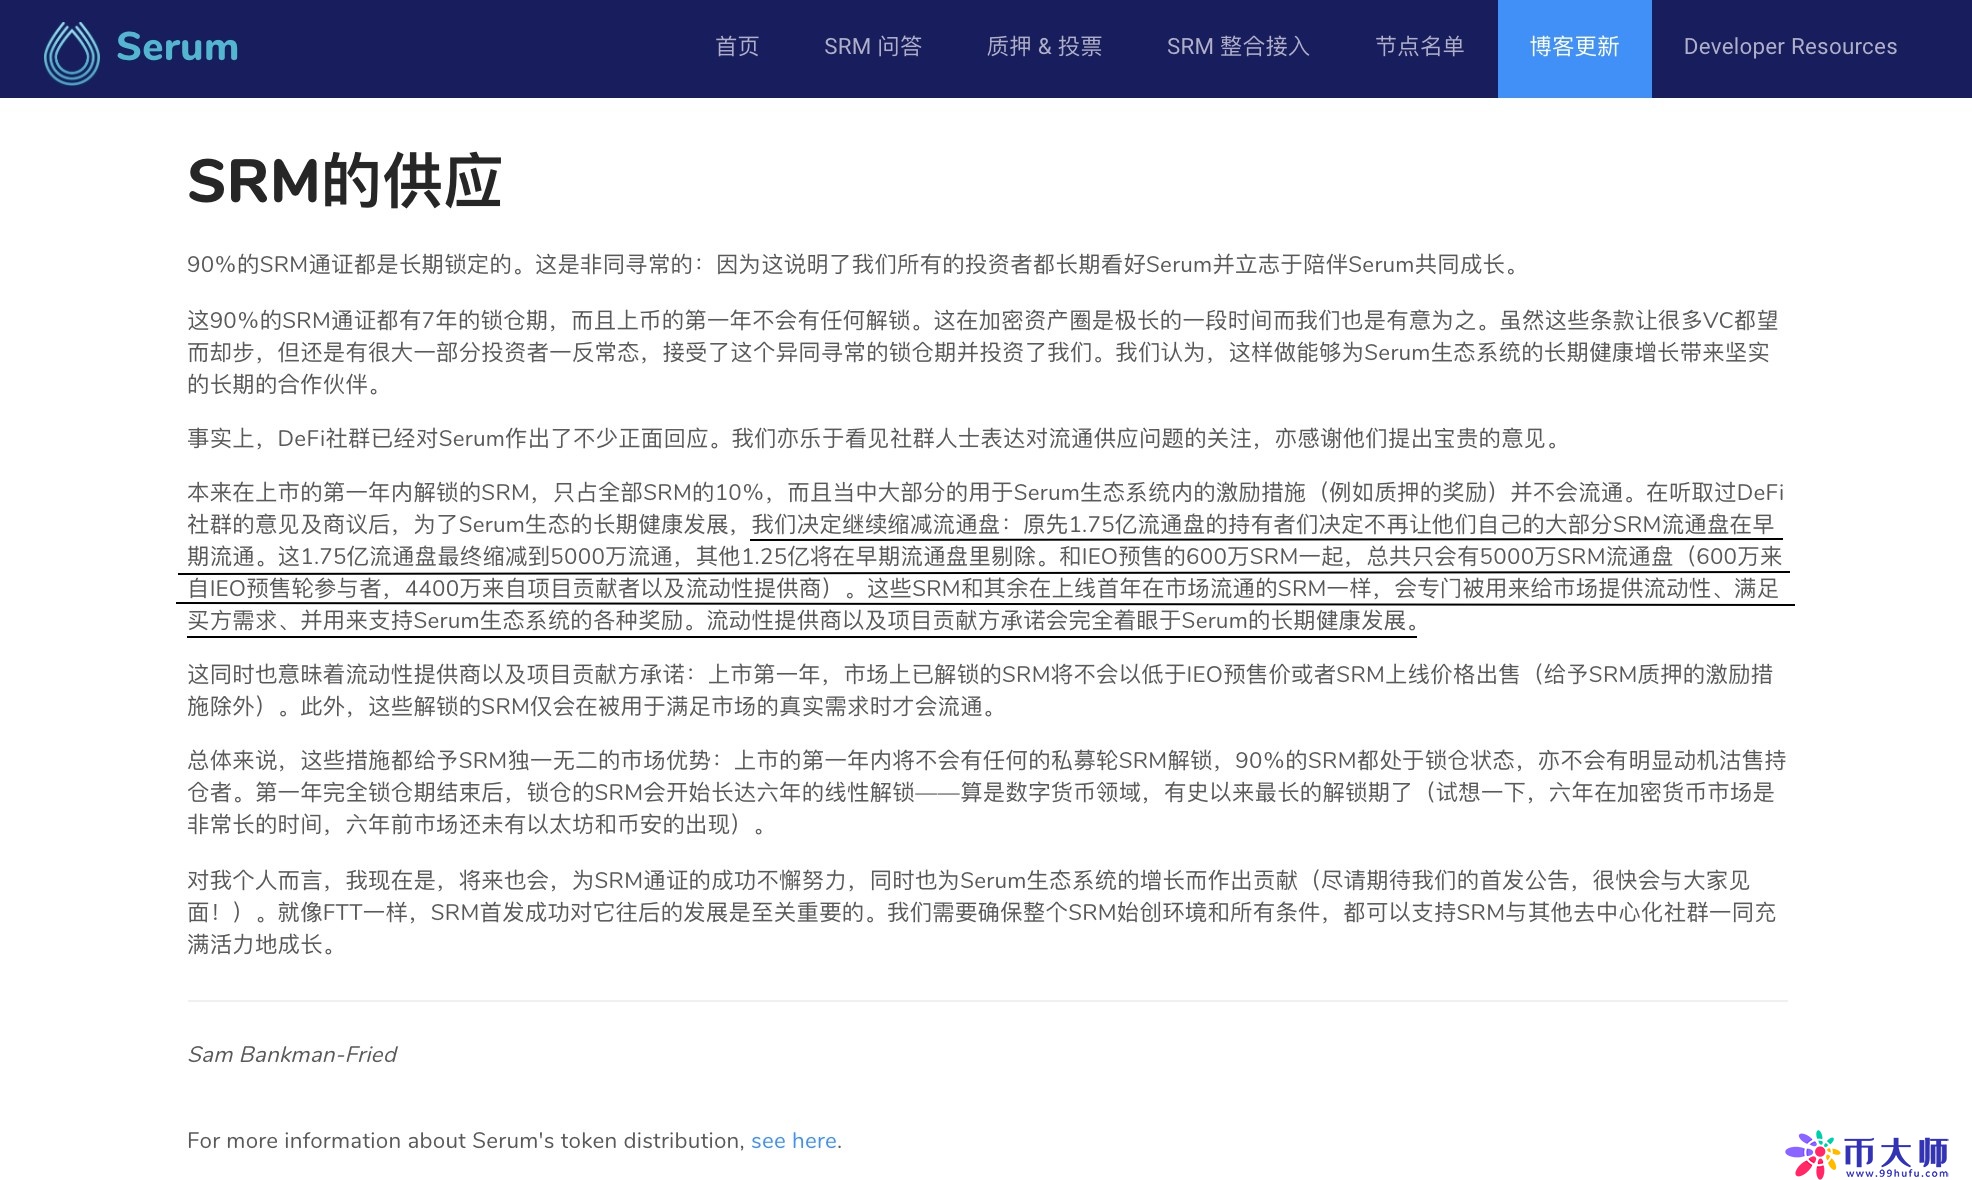Click the paragraph starting 事实上，DeFi社群
The image size is (1972, 1180).
pos(875,439)
